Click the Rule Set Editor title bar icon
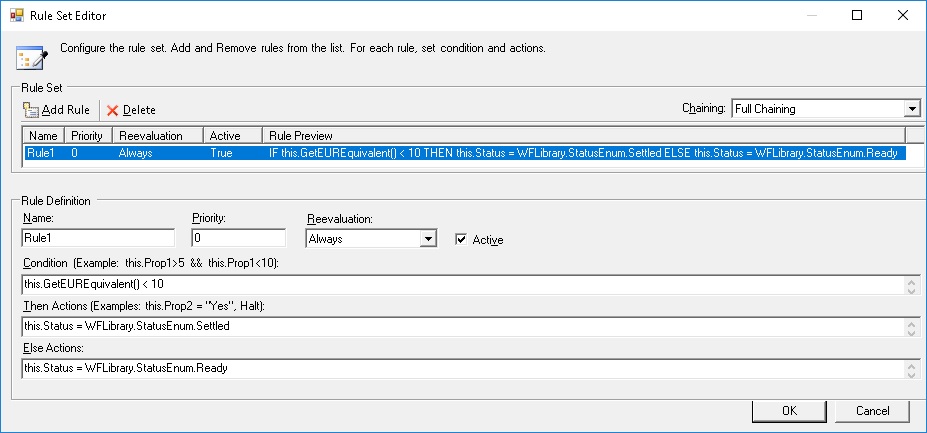 (x=17, y=15)
